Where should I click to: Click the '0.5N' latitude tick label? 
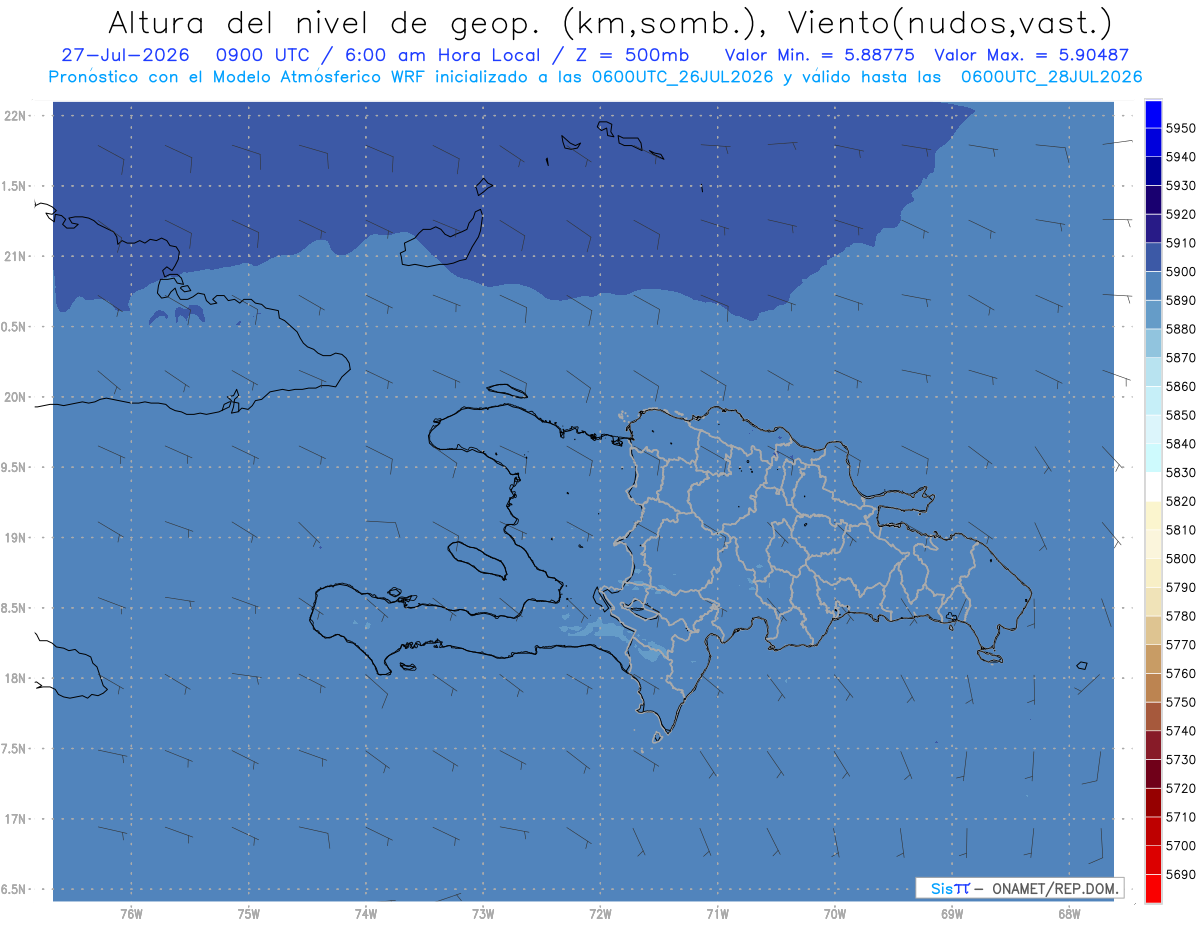(x=15, y=327)
